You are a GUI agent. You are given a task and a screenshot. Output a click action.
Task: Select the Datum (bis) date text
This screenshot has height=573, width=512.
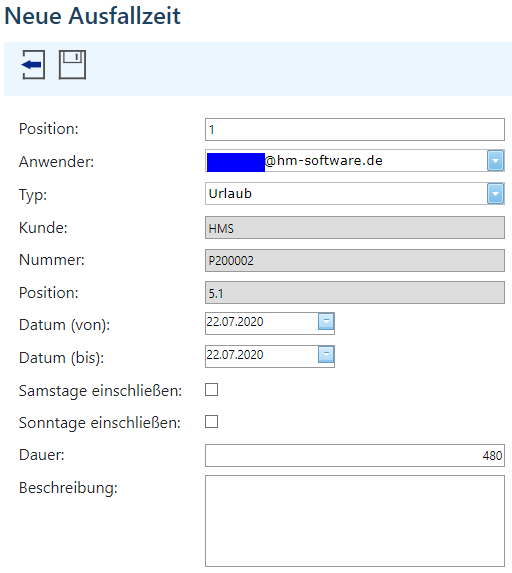[235, 355]
